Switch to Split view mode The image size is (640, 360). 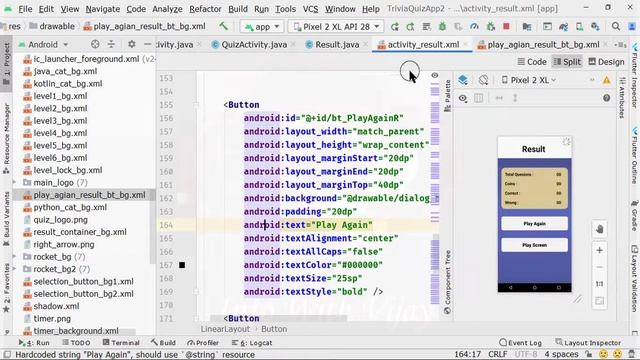567,62
